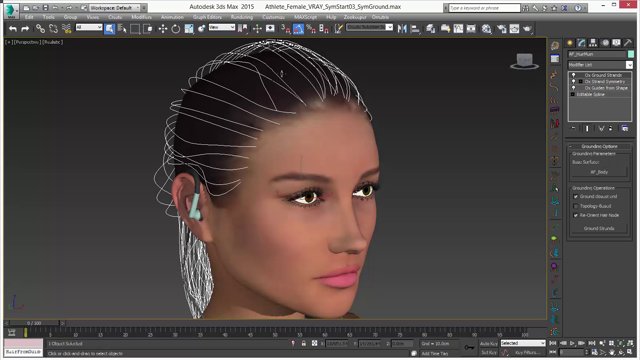The width and height of the screenshot is (640, 360).
Task: Toggle Window/Crossing selection mode
Action: pyautogui.click(x=148, y=29)
